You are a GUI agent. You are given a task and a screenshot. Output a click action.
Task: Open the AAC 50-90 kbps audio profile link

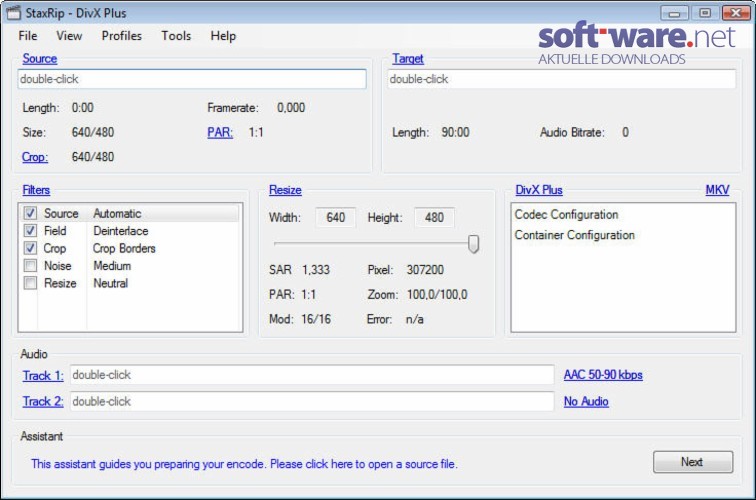(x=603, y=375)
